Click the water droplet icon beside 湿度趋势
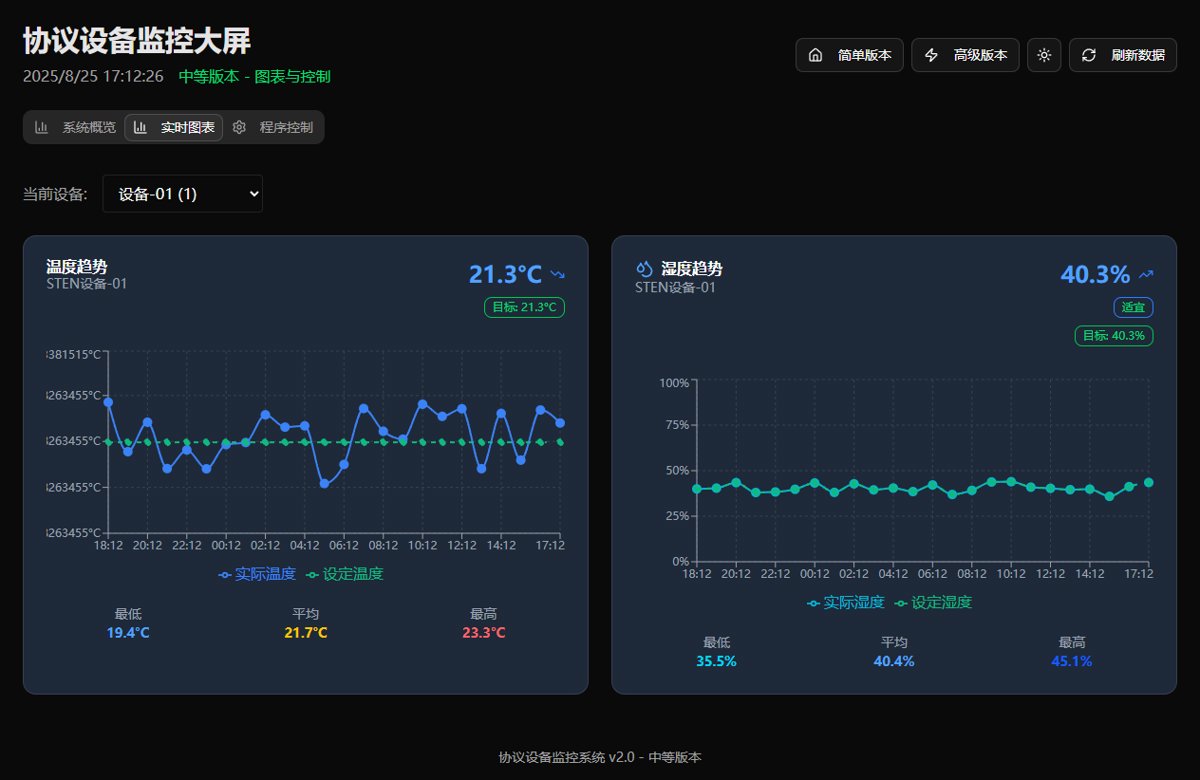This screenshot has height=780, width=1200. [644, 269]
